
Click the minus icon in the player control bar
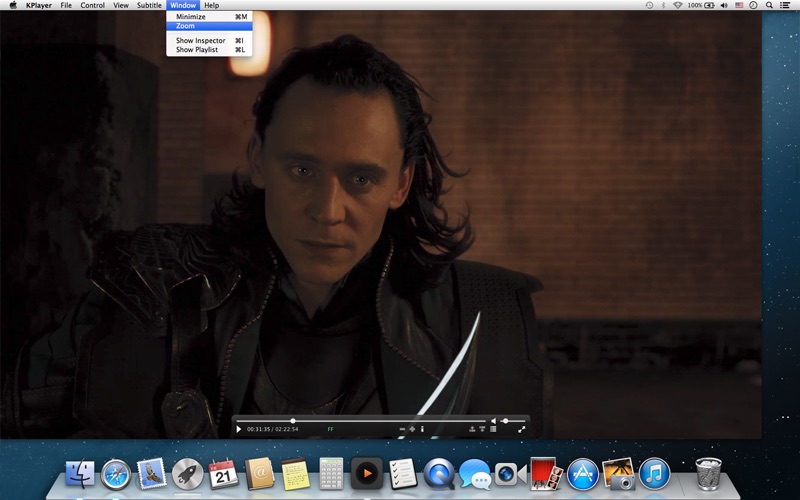coord(402,429)
